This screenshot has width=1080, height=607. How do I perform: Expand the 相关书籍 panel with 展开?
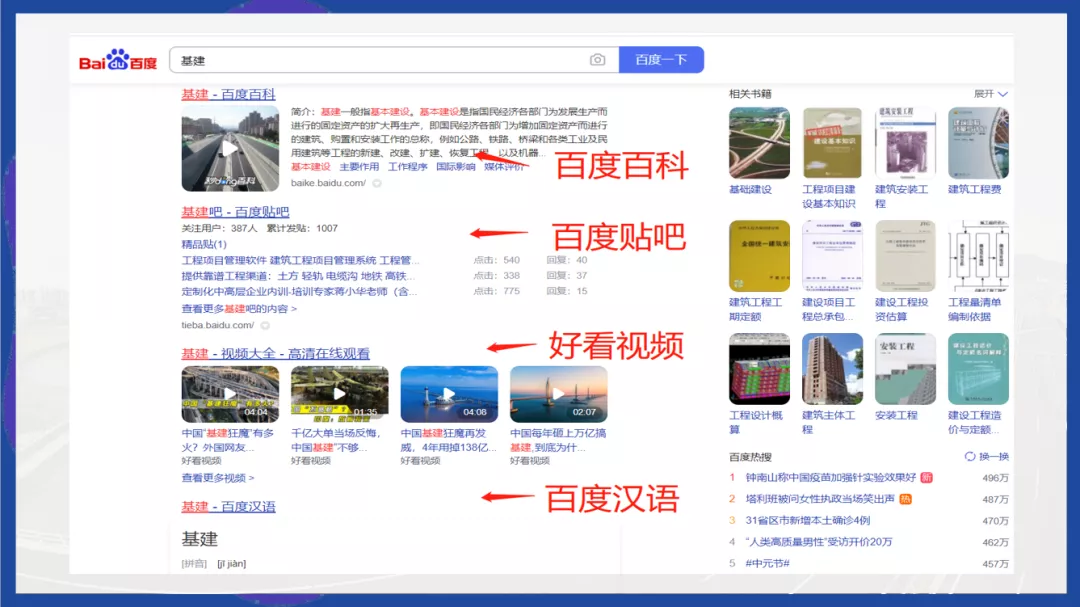tap(990, 94)
